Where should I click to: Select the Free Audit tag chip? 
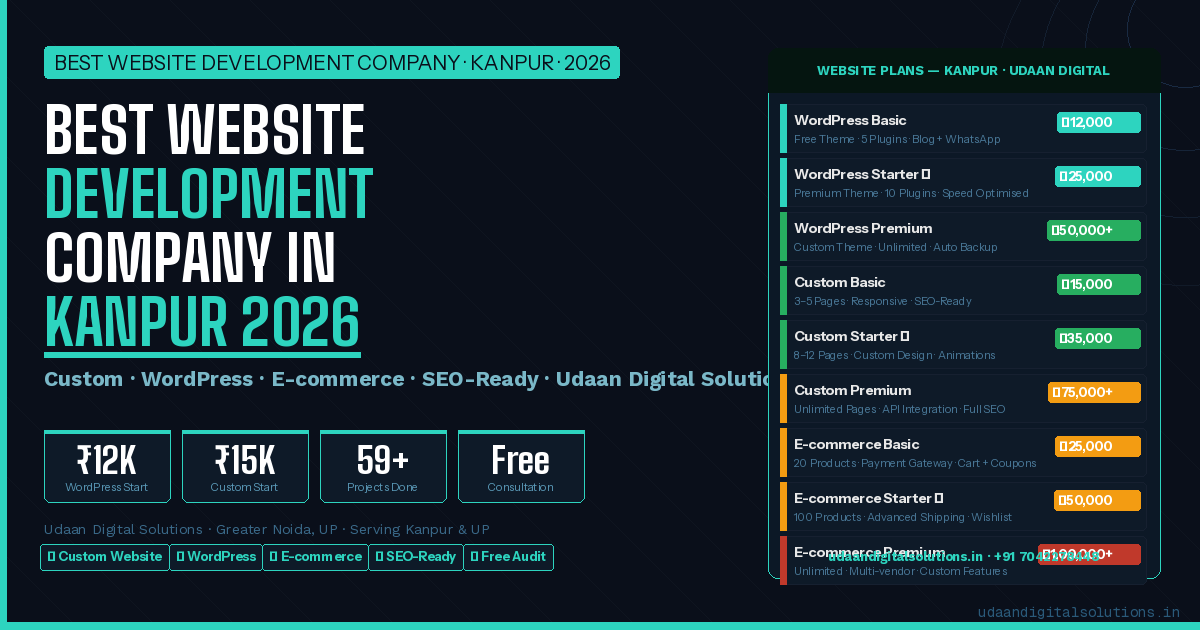click(x=509, y=557)
